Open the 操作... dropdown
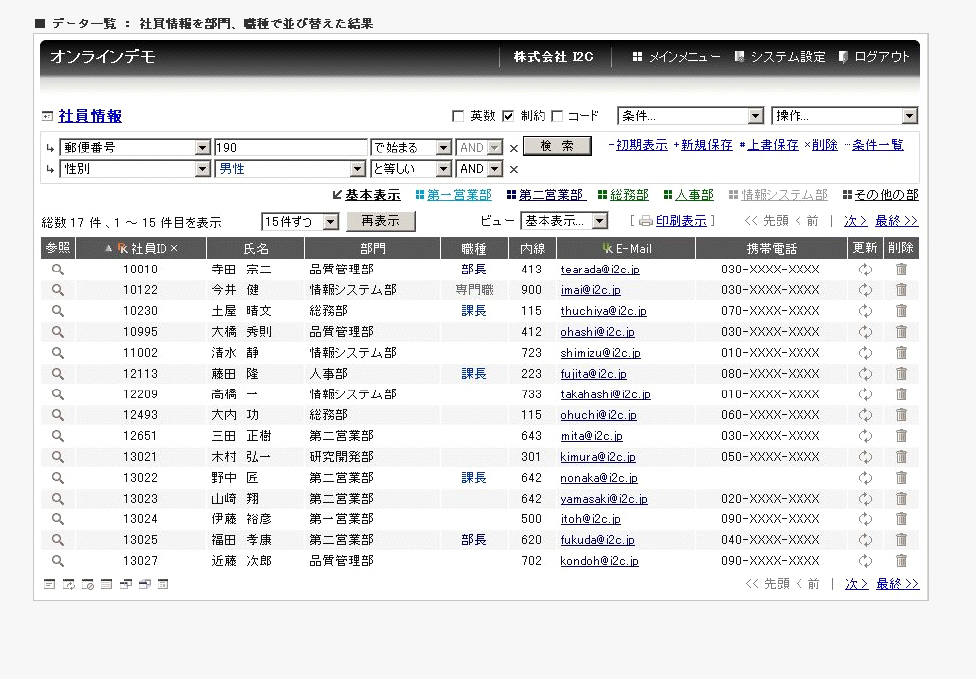This screenshot has height=679, width=976. coord(844,116)
